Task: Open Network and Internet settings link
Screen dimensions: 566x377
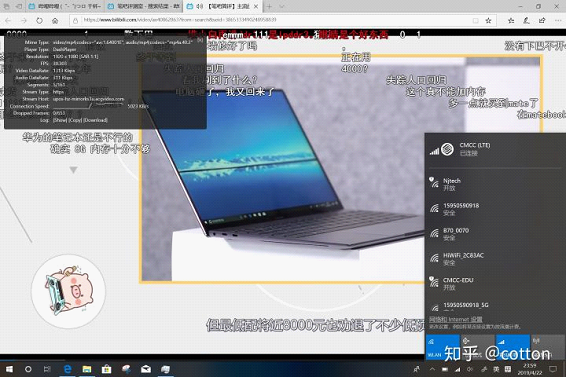Action: tap(456, 319)
